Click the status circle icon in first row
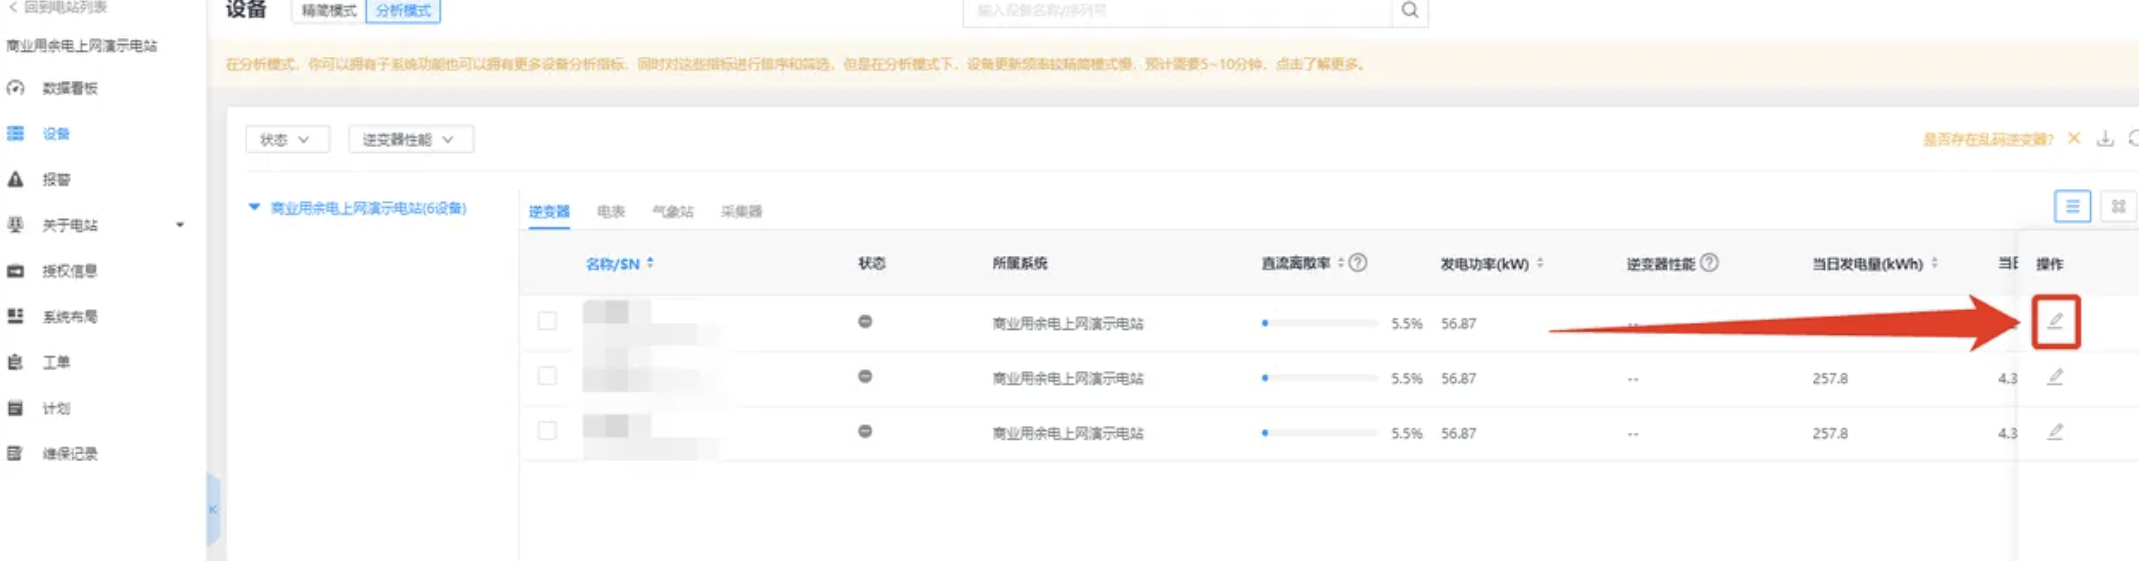Viewport: 2139px width, 561px height. [865, 321]
